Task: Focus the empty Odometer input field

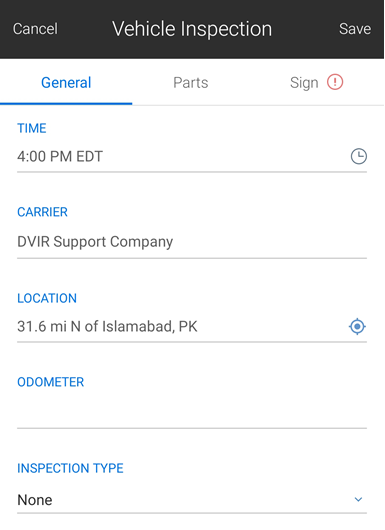Action: coord(192,412)
